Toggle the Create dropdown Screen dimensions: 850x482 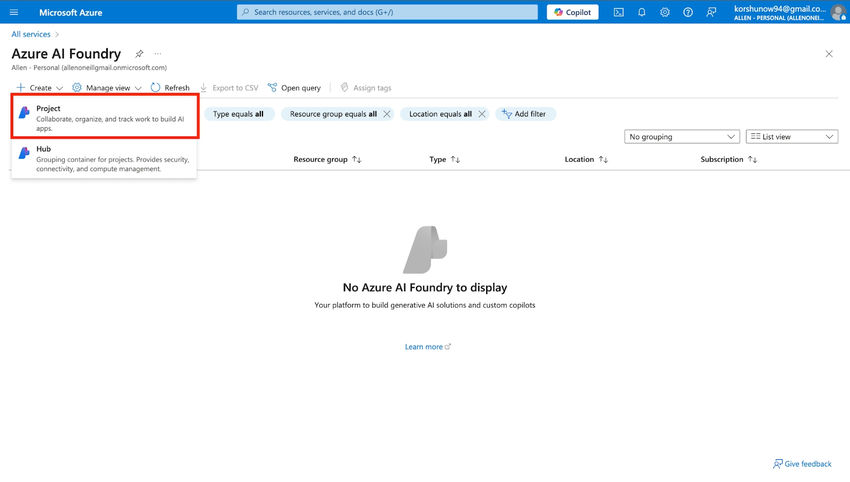(x=40, y=88)
